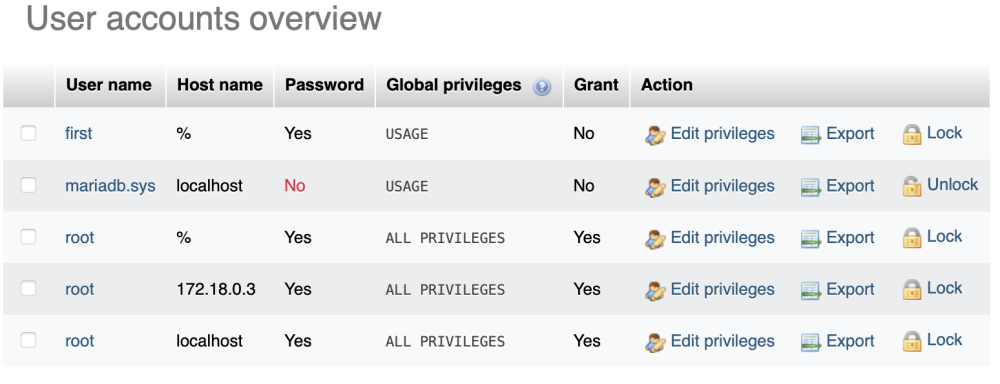Click Edit privileges icon for root at 172.18.0.3
This screenshot has width=1000, height=384.
pos(655,291)
